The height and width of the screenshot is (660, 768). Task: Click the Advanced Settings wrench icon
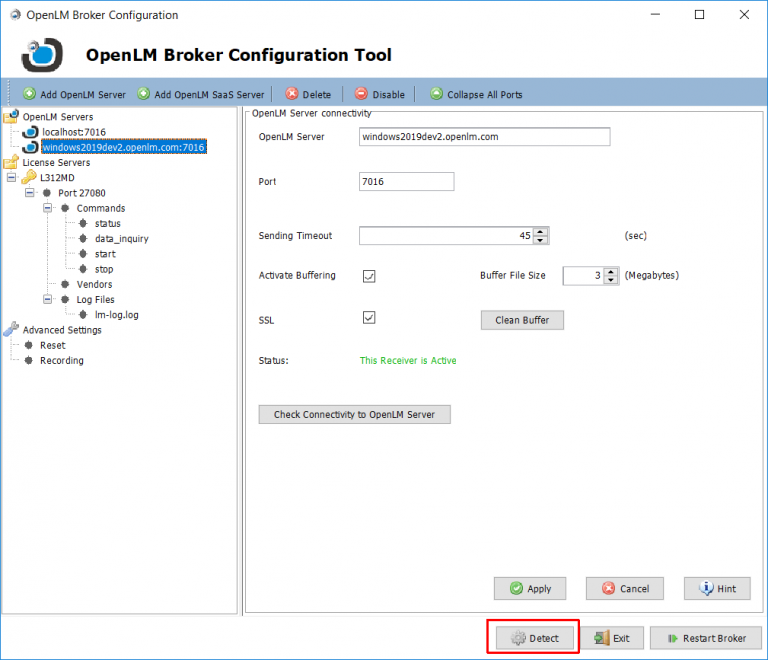[x=11, y=329]
